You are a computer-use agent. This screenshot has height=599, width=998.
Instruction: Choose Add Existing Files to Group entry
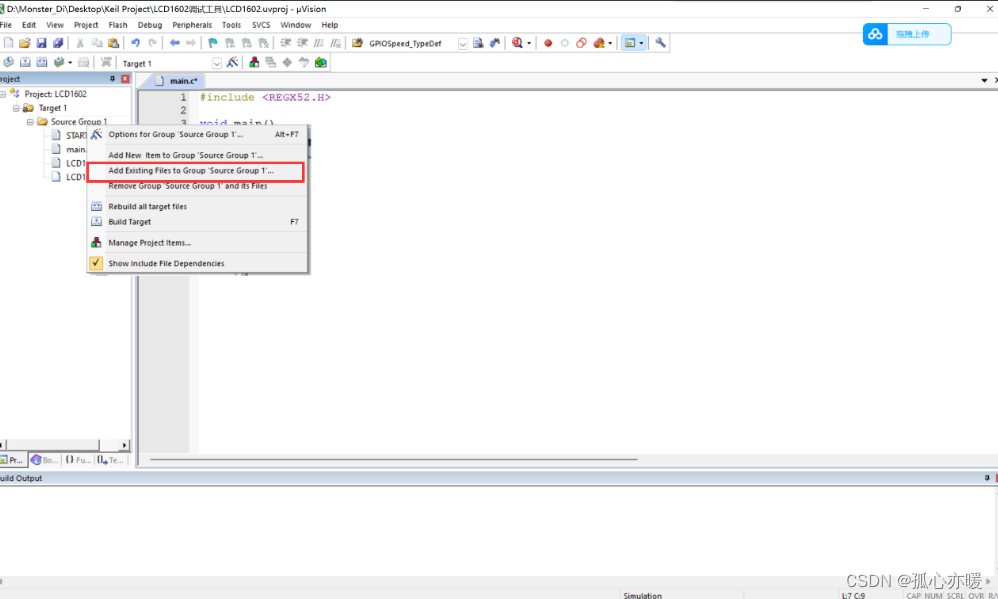(x=196, y=171)
